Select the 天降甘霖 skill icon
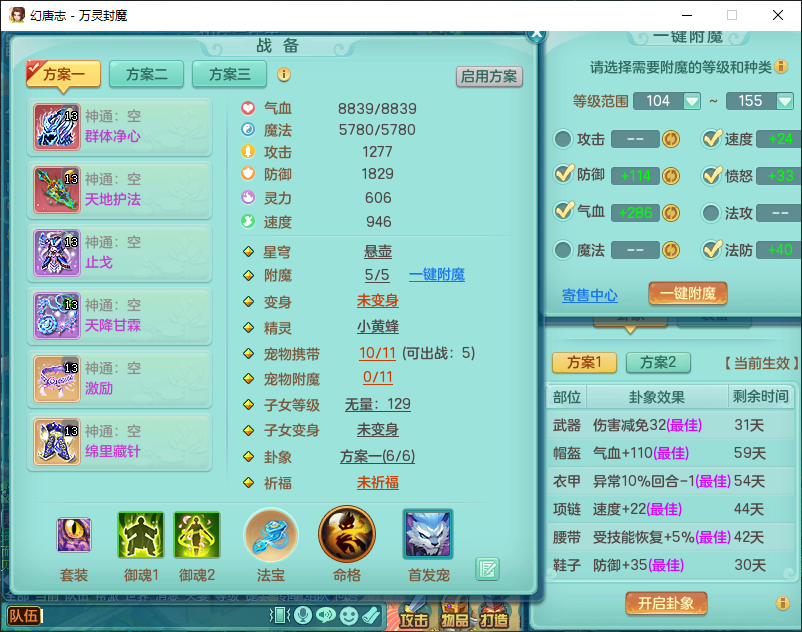Viewport: 802px width, 632px height. [57, 315]
